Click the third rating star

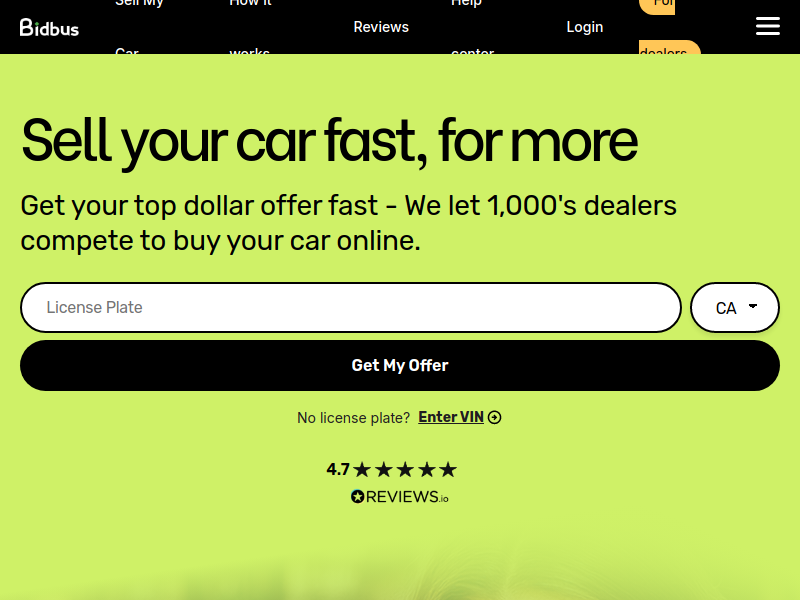[x=405, y=469]
